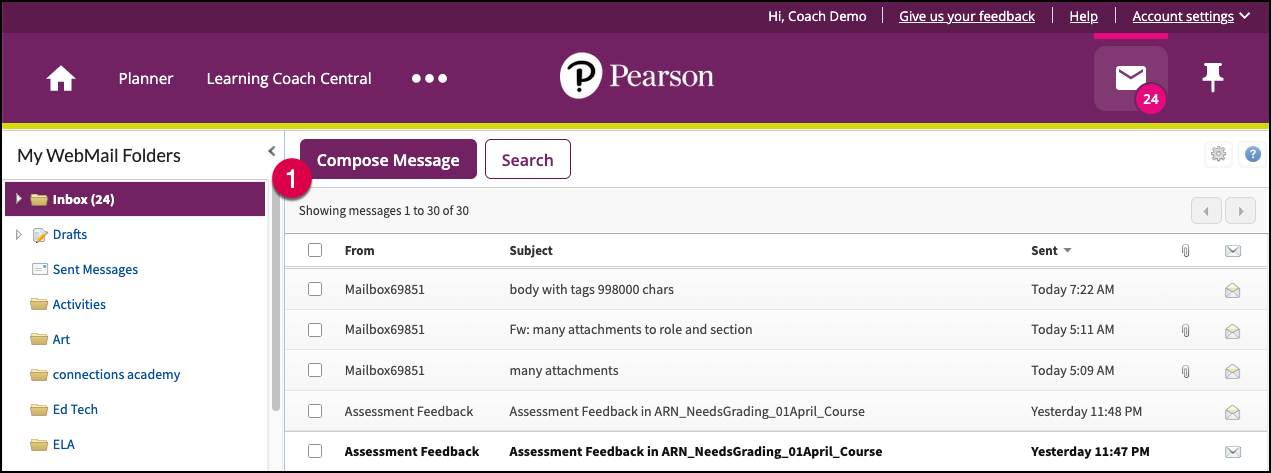This screenshot has width=1271, height=473.
Task: Click the Compose Message button
Action: 388,160
